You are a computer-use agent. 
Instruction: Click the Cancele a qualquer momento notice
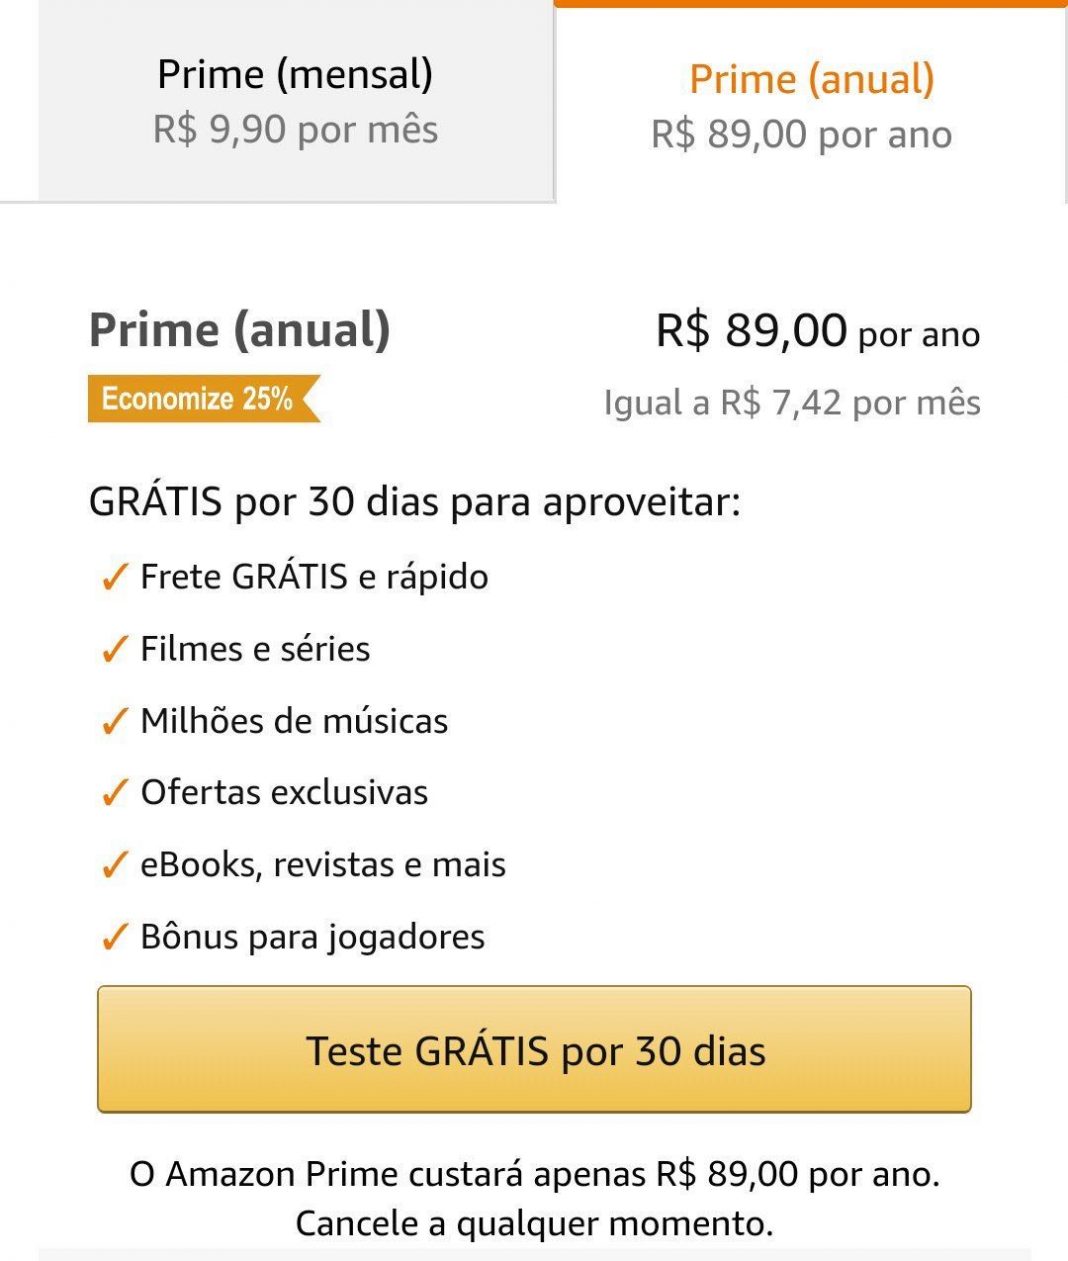(534, 1223)
